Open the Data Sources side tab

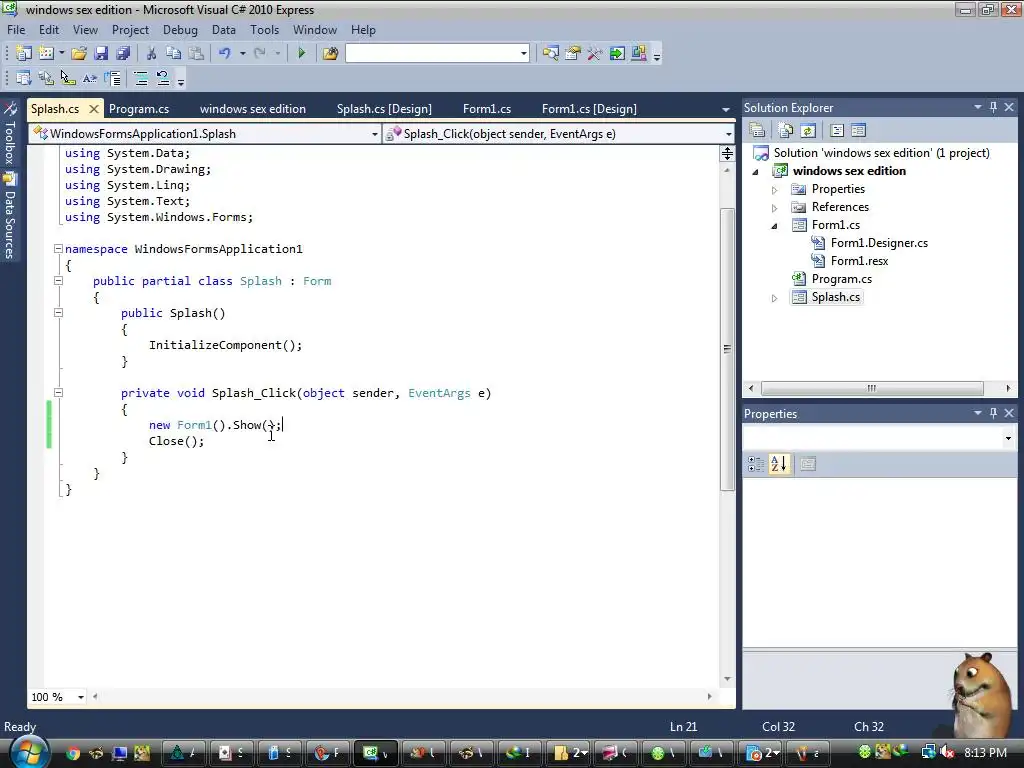coord(10,217)
